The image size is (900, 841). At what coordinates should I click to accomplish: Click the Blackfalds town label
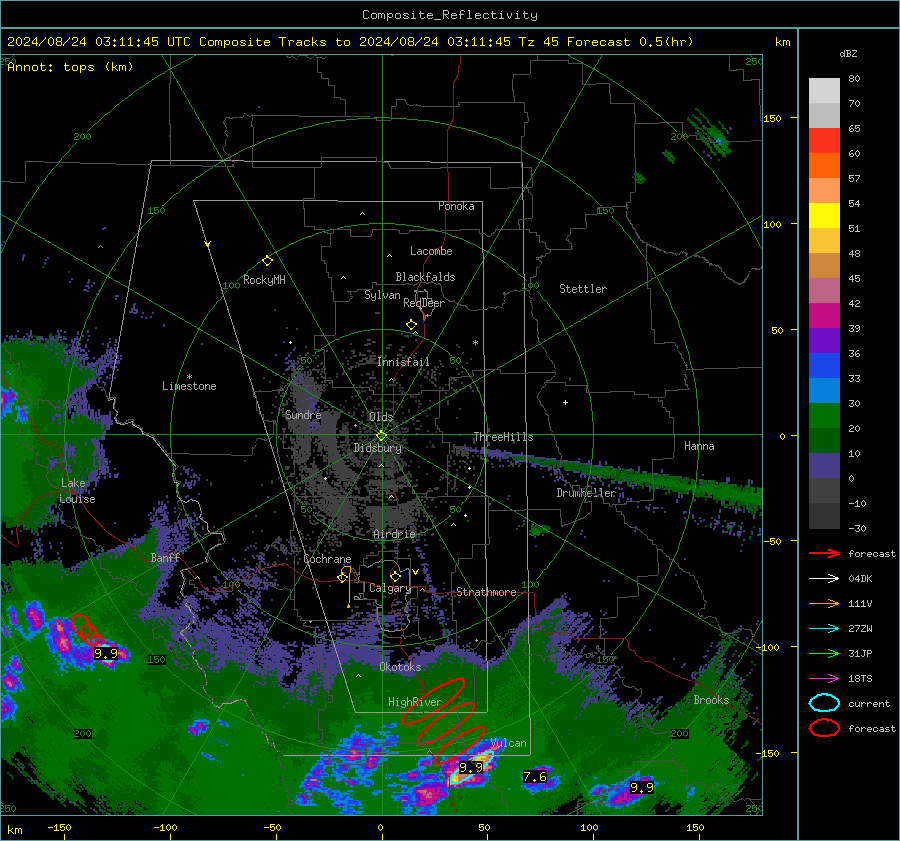tap(425, 277)
